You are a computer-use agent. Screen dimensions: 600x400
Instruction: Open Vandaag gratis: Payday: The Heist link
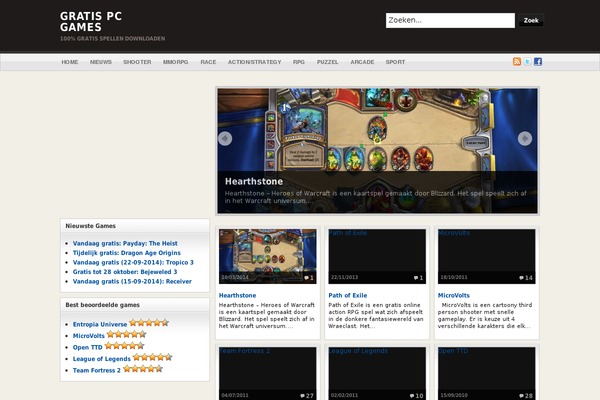[125, 243]
